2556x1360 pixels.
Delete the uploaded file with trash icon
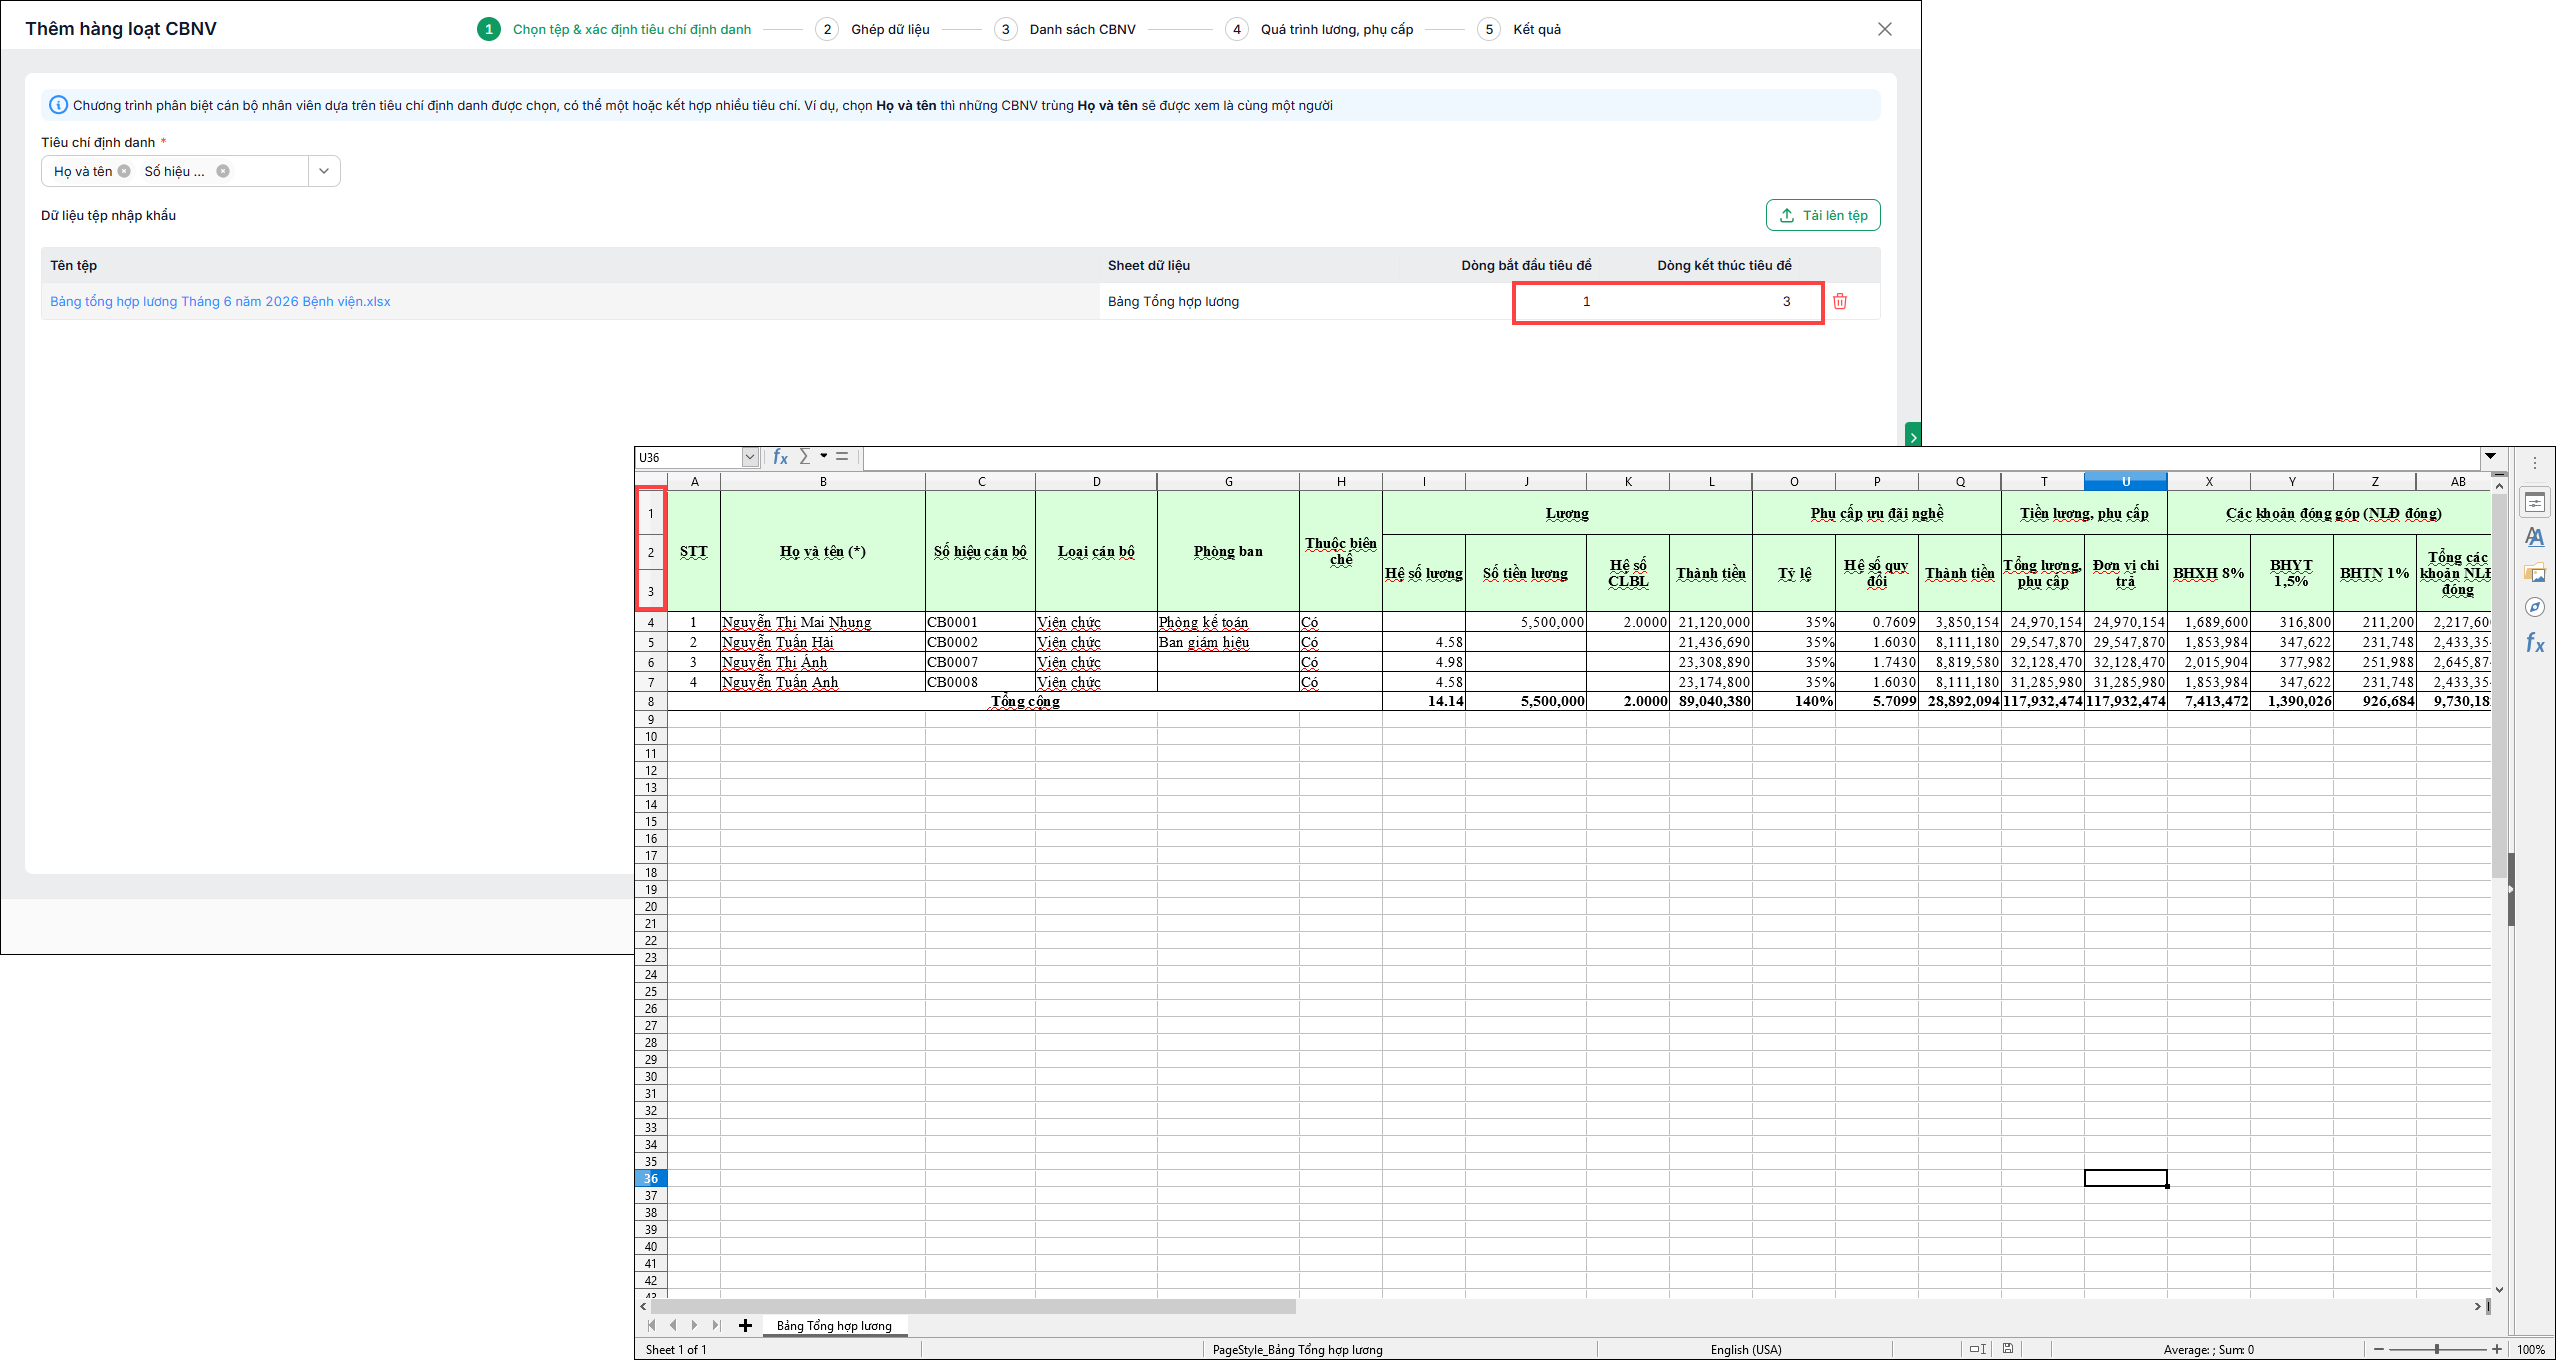[1840, 301]
